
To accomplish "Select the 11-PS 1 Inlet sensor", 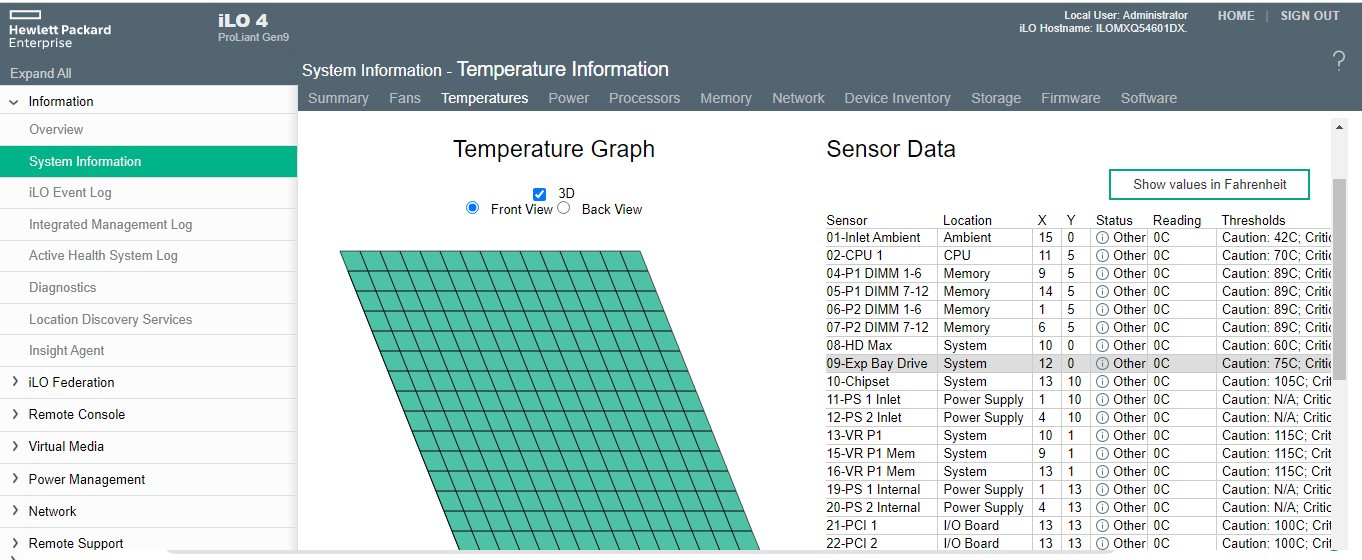I will tap(1079, 400).
